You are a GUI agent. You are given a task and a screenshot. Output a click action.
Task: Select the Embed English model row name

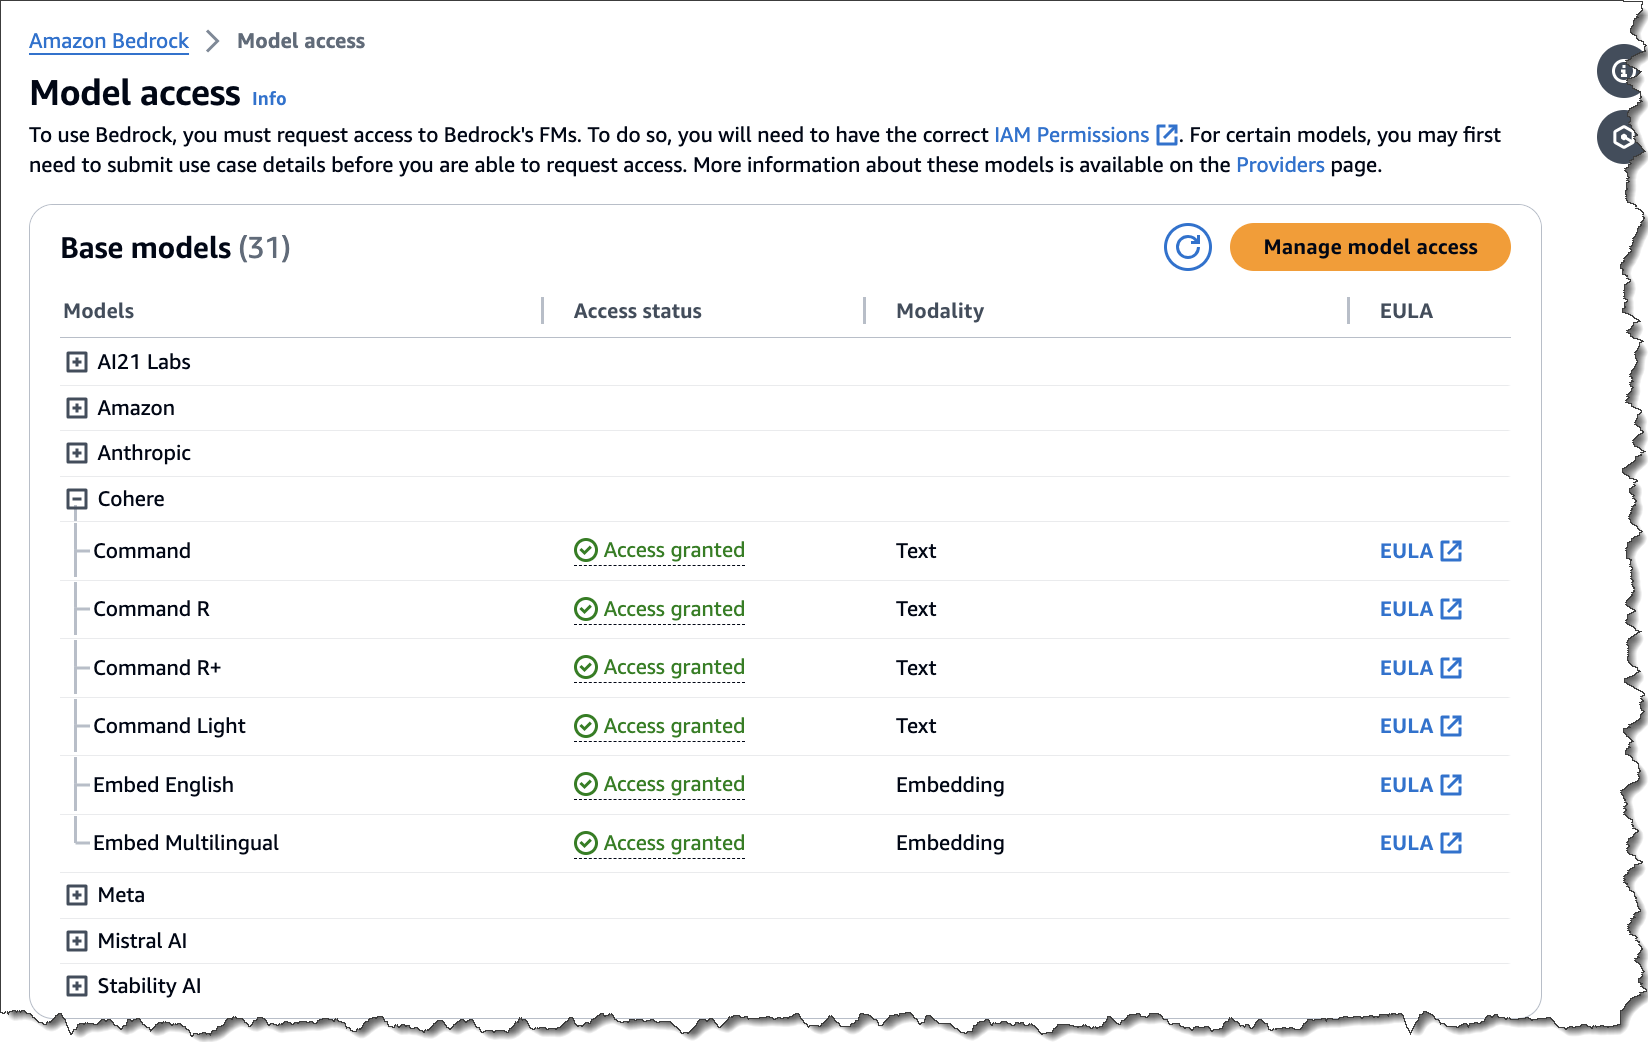coord(163,785)
